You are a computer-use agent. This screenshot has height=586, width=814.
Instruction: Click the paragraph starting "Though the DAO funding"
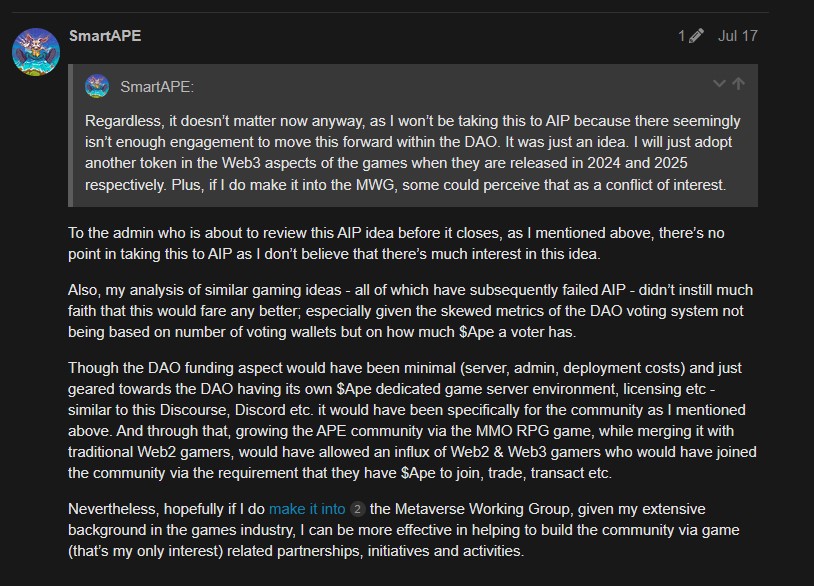412,420
